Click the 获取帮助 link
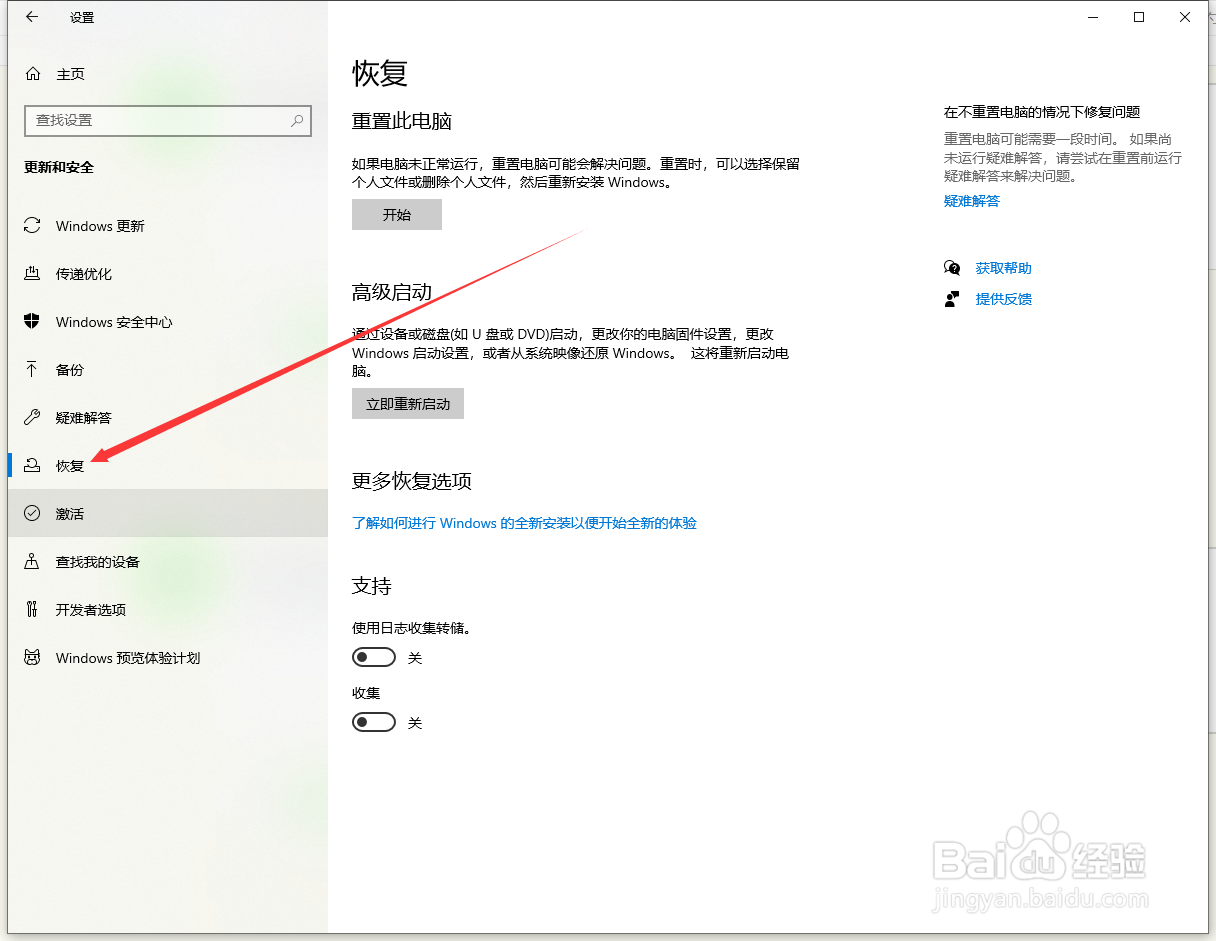The image size is (1216, 941). tap(1004, 268)
